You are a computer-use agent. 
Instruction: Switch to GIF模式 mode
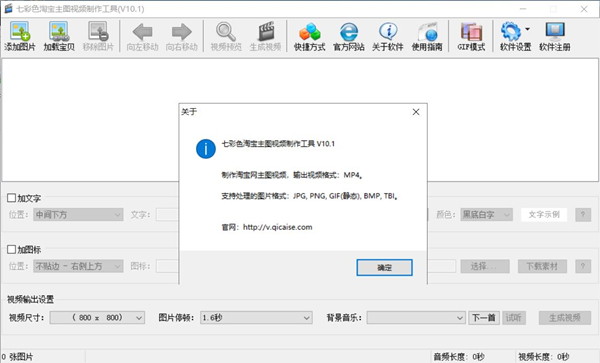coord(471,36)
